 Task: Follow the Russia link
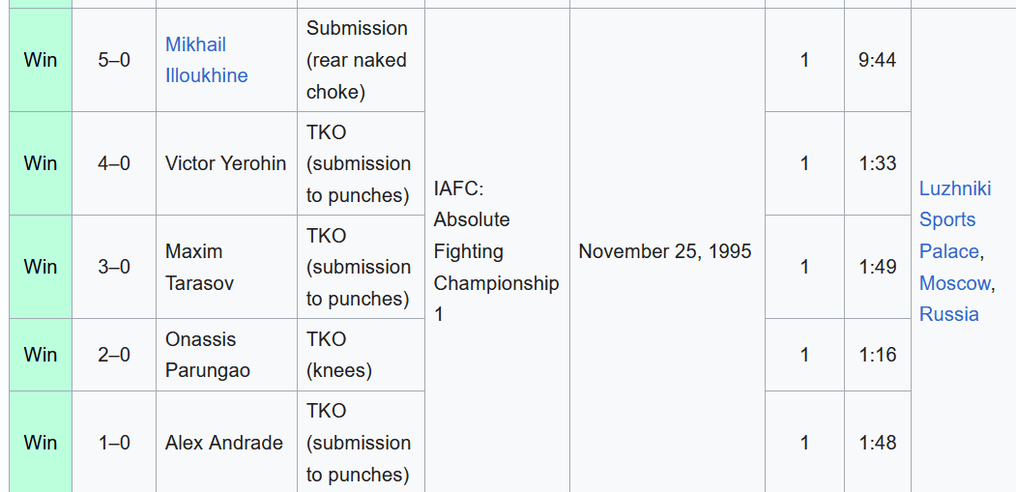(x=949, y=314)
